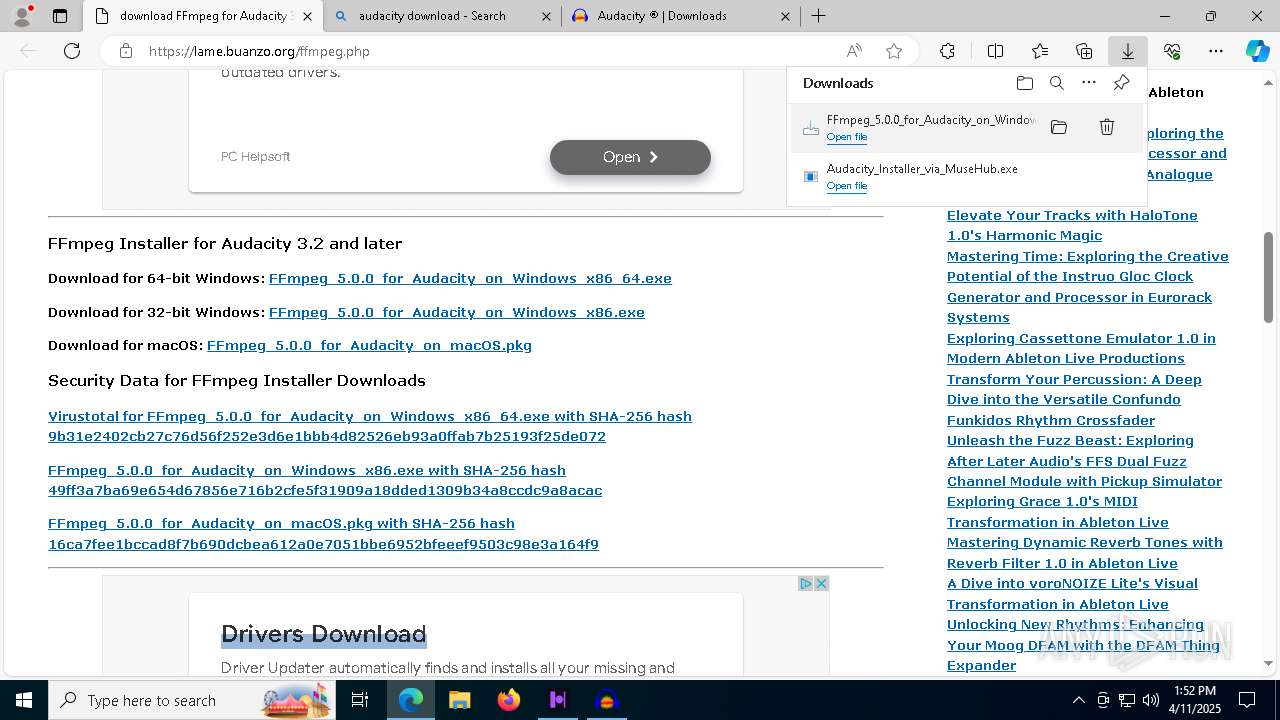Click the Drivers Download ad heading
This screenshot has width=1280, height=720.
(323, 634)
